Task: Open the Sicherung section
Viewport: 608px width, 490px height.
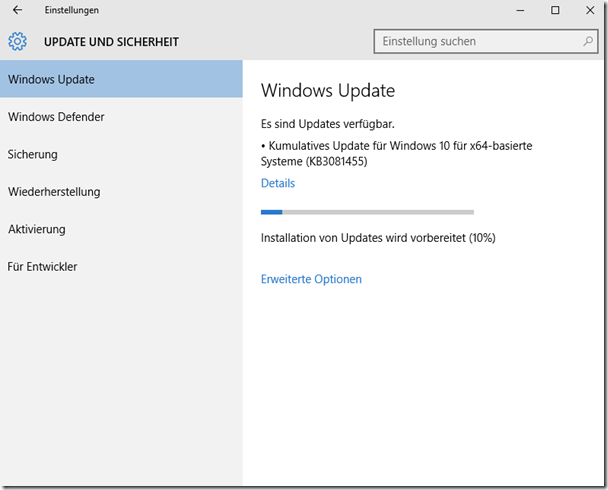Action: [x=121, y=154]
